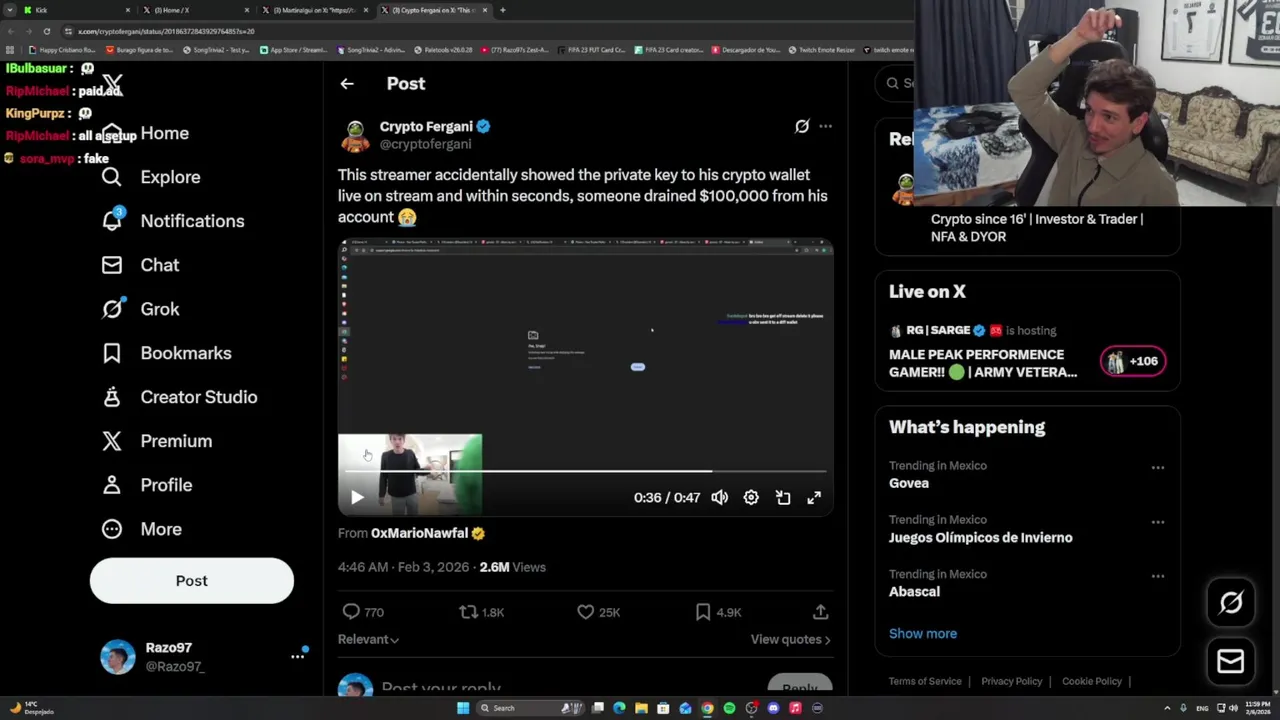Mute the video with speaker icon
This screenshot has width=1280, height=720.
point(720,497)
